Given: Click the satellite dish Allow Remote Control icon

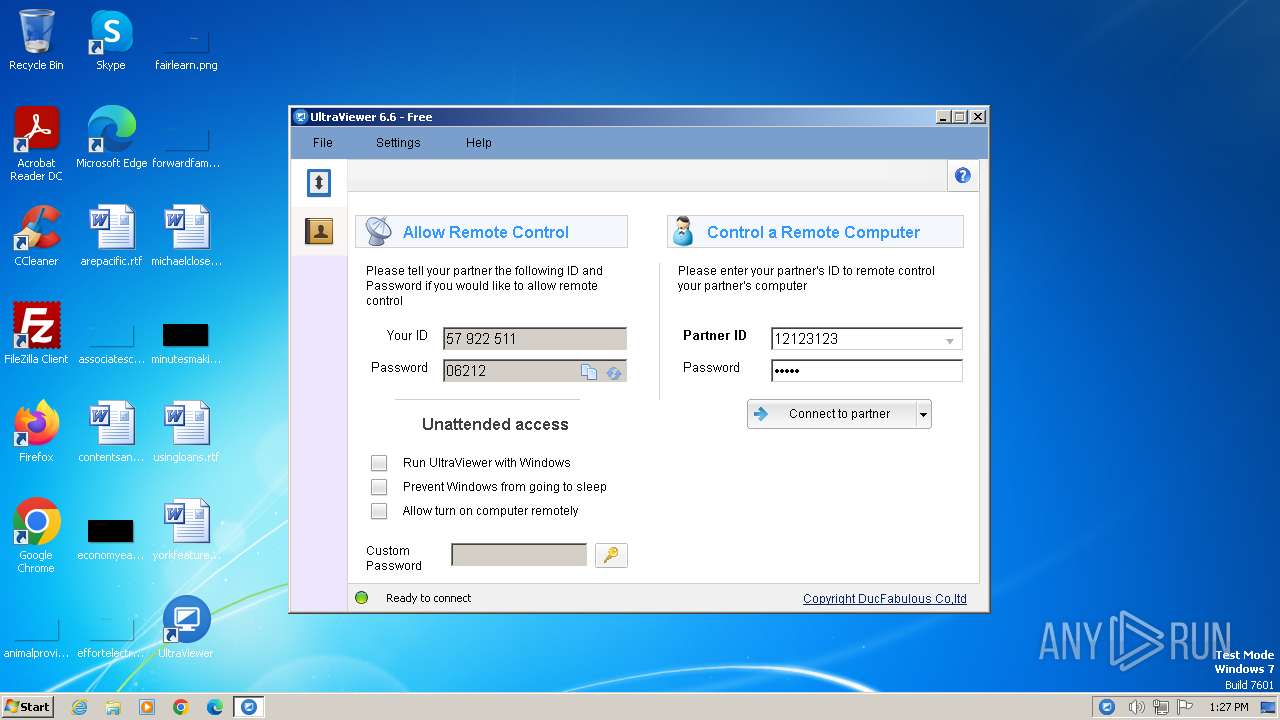Looking at the screenshot, I should 378,231.
